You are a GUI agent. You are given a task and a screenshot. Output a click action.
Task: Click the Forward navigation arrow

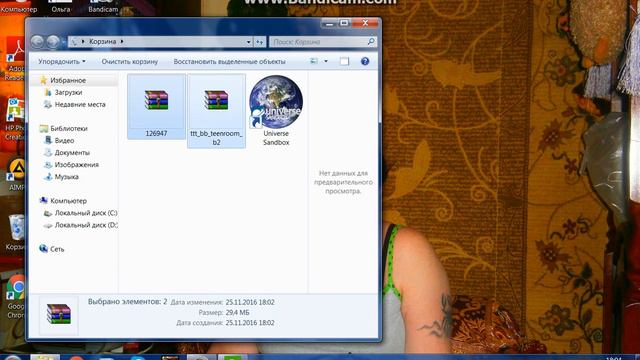coord(53,41)
